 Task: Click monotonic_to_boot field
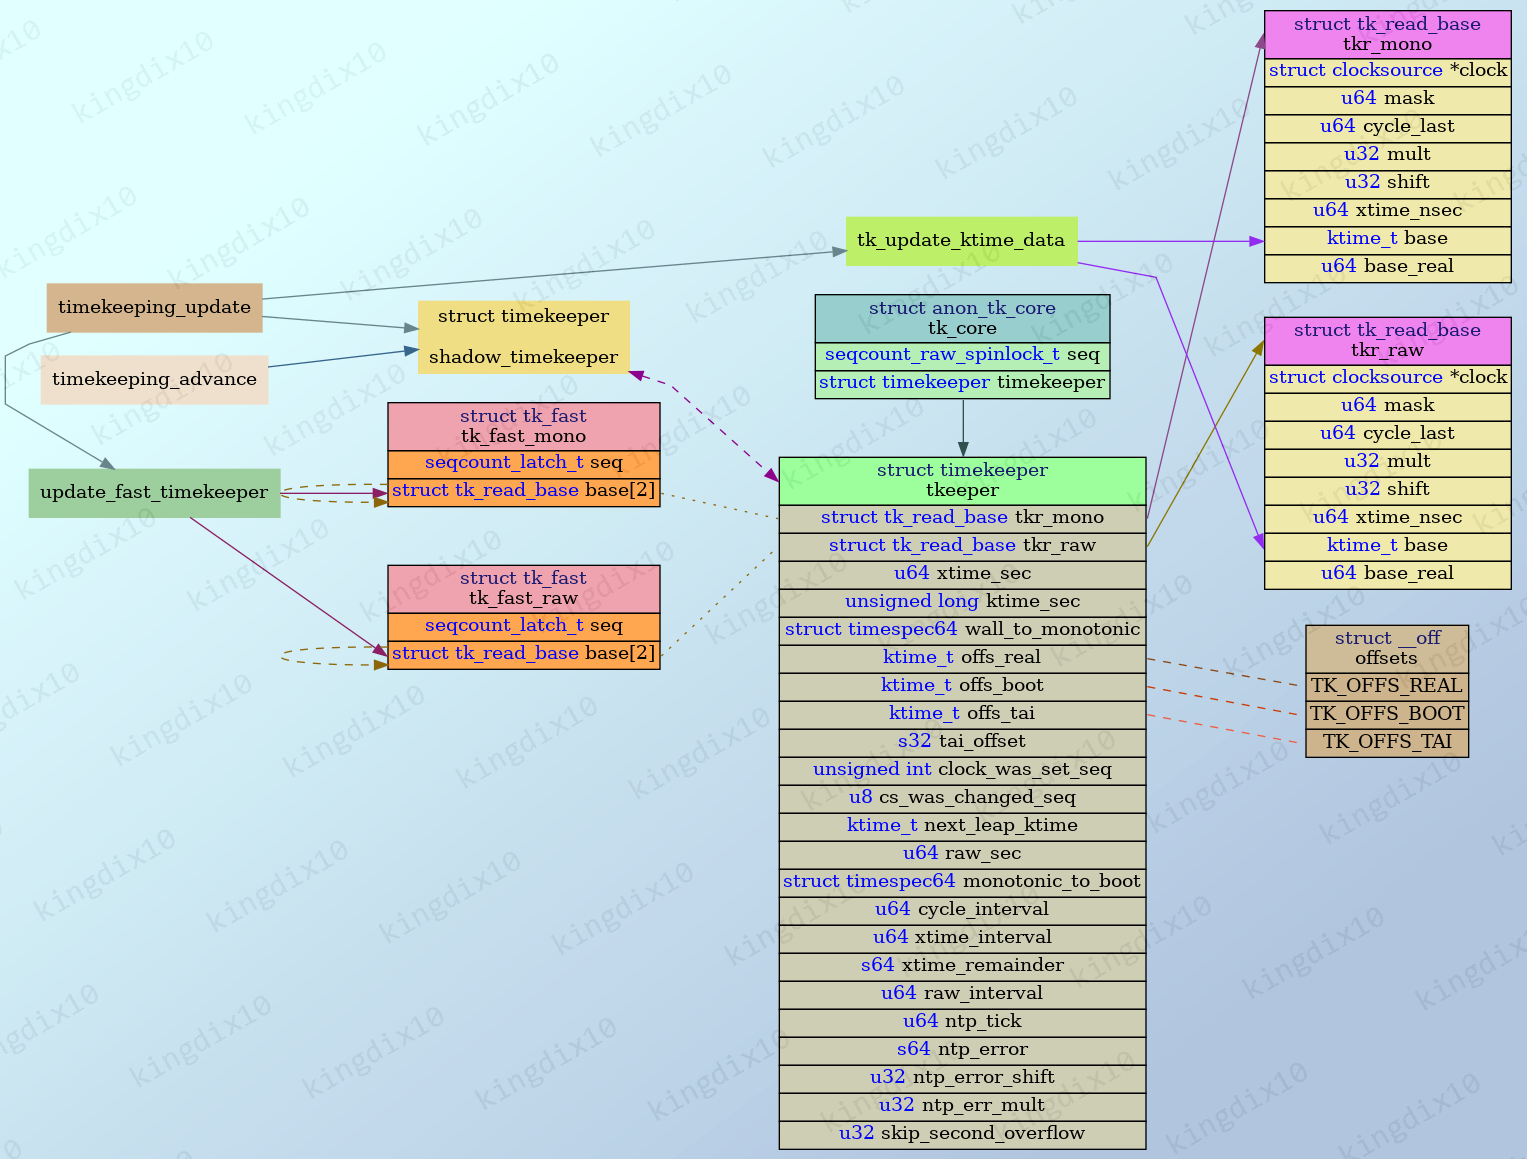[962, 883]
